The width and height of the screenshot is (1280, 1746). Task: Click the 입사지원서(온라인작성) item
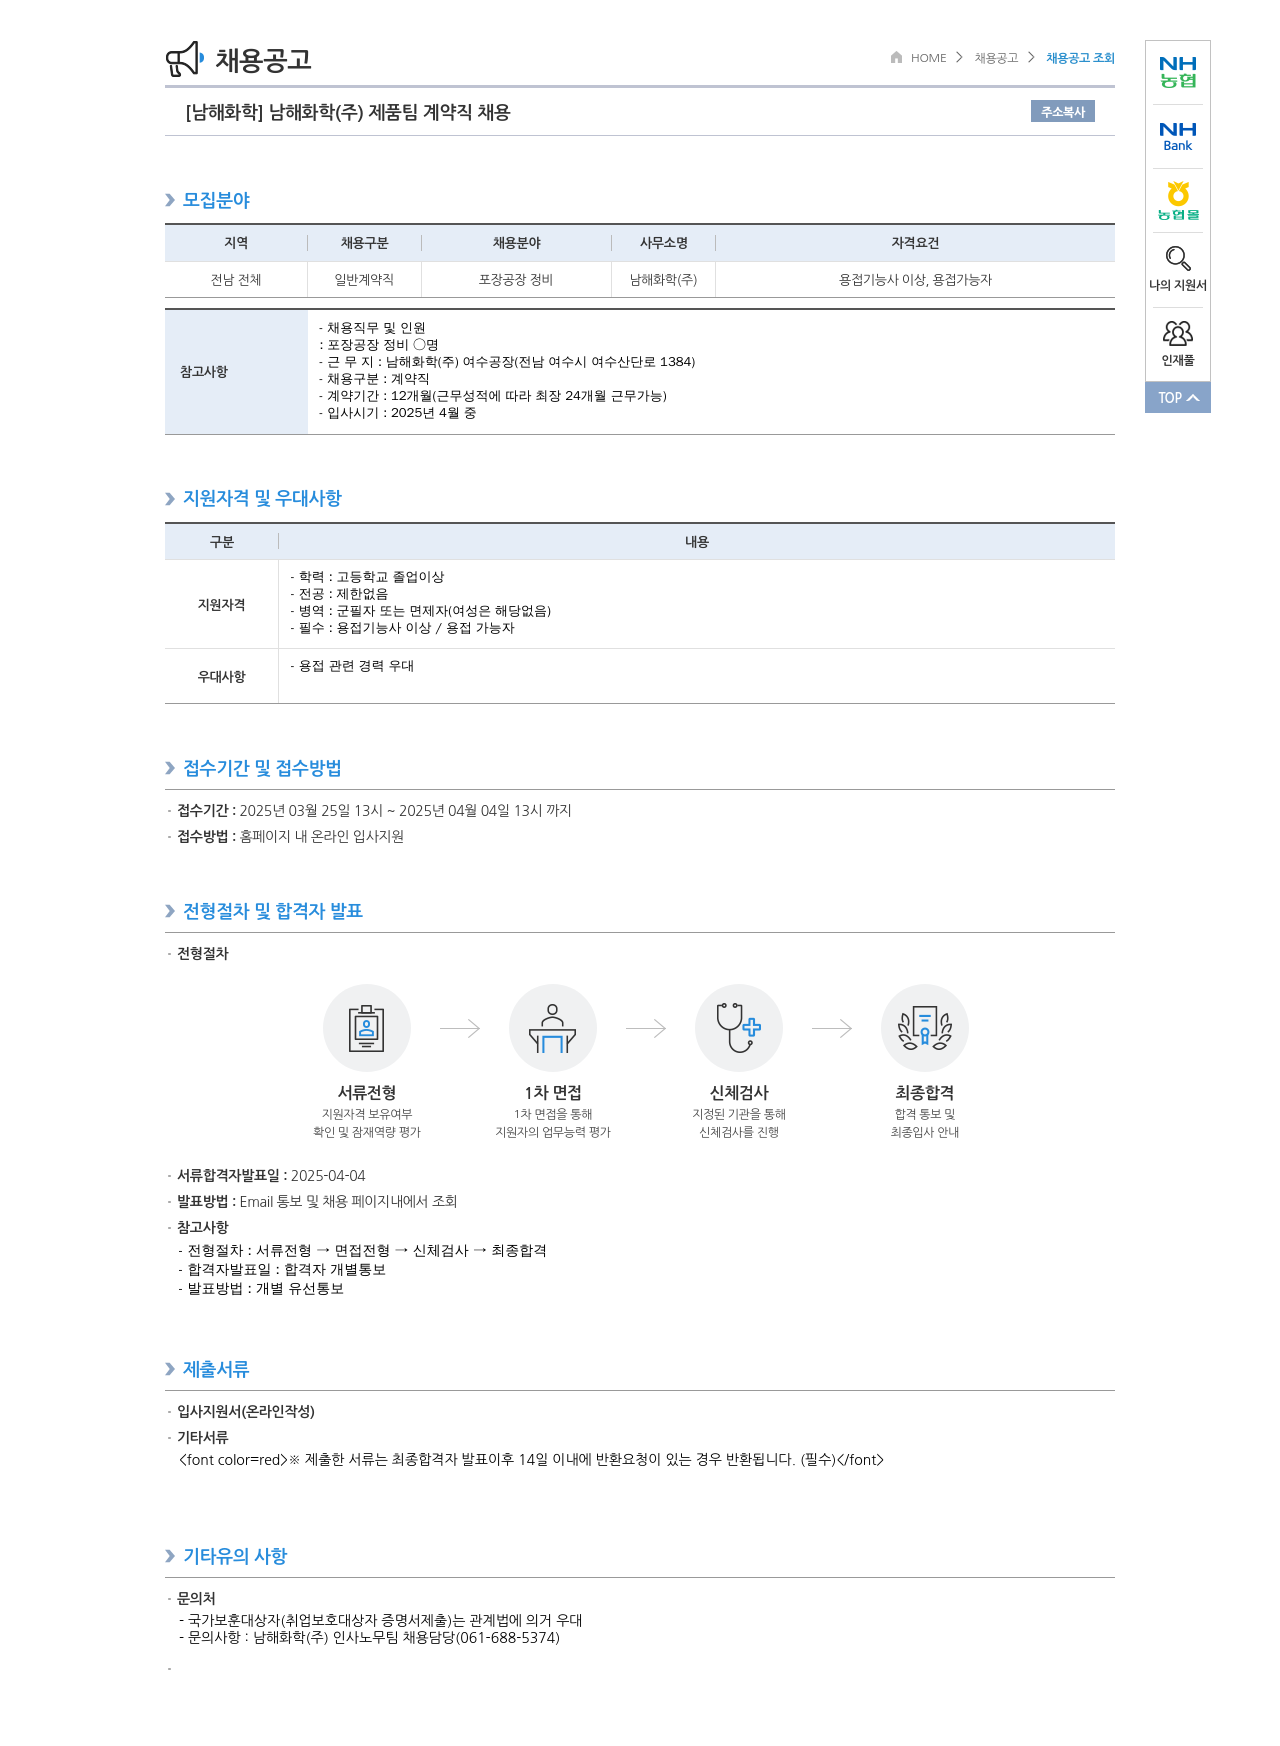(246, 1412)
